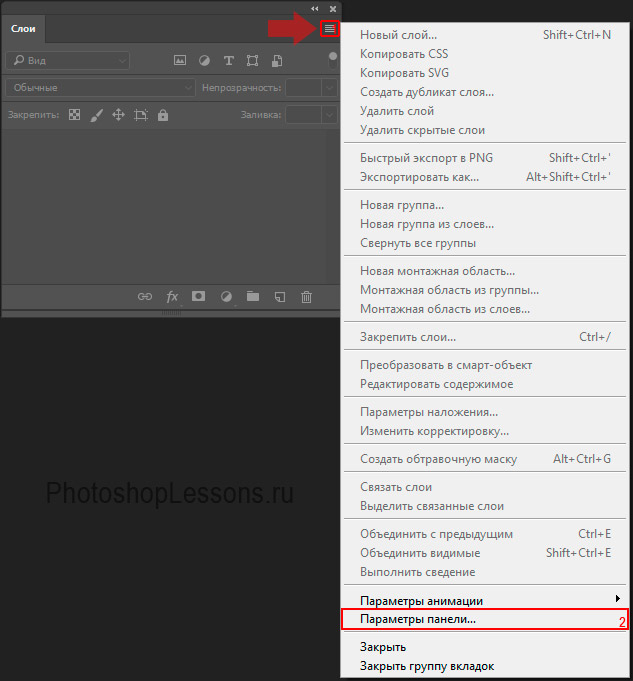Collapse the panel with double arrows
The height and width of the screenshot is (681, 633).
pyautogui.click(x=316, y=8)
